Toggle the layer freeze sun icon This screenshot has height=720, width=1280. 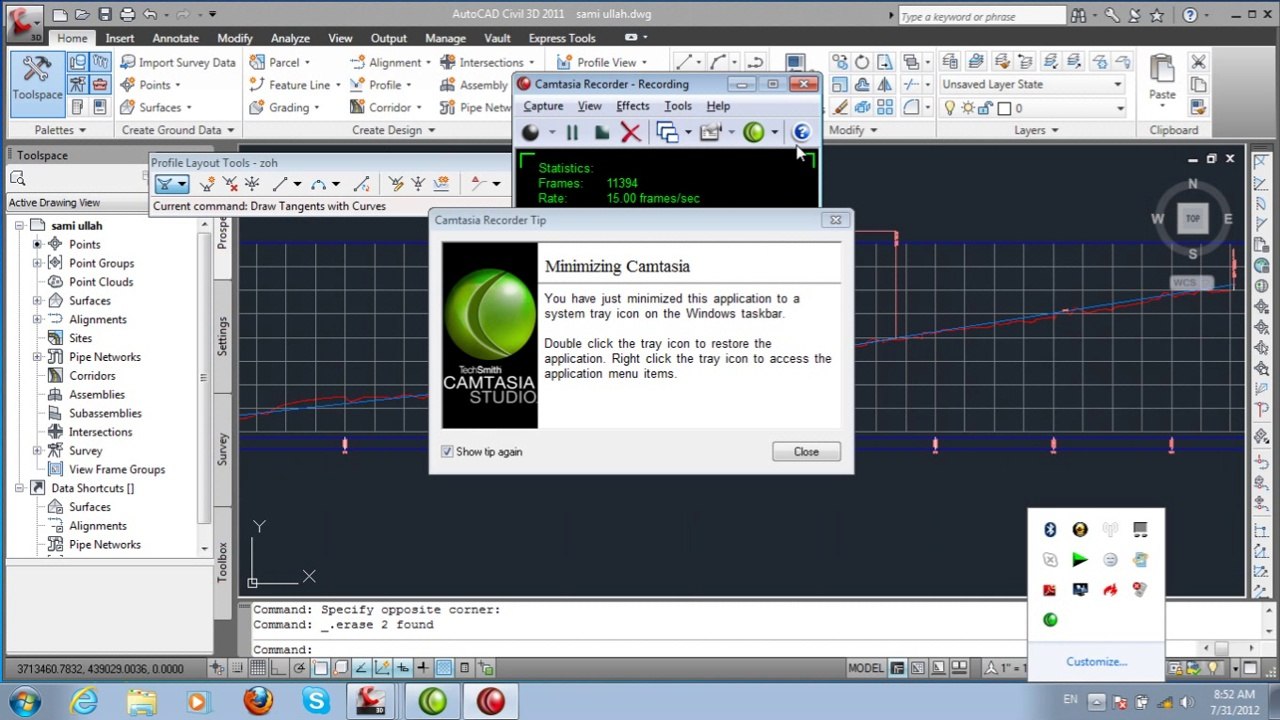(968, 108)
